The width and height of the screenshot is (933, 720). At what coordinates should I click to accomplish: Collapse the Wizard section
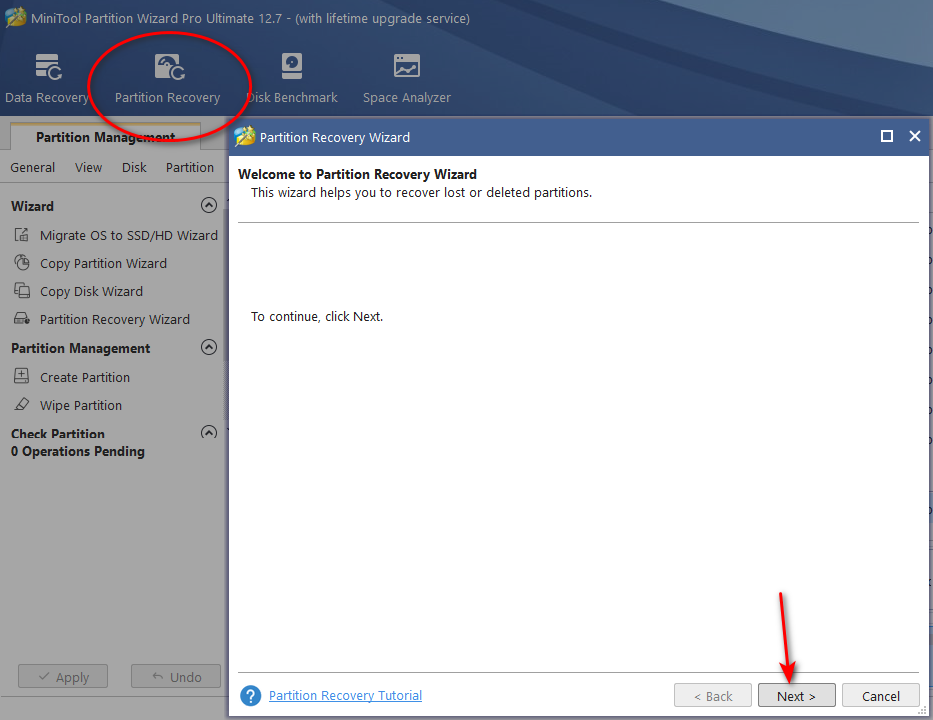(x=209, y=205)
